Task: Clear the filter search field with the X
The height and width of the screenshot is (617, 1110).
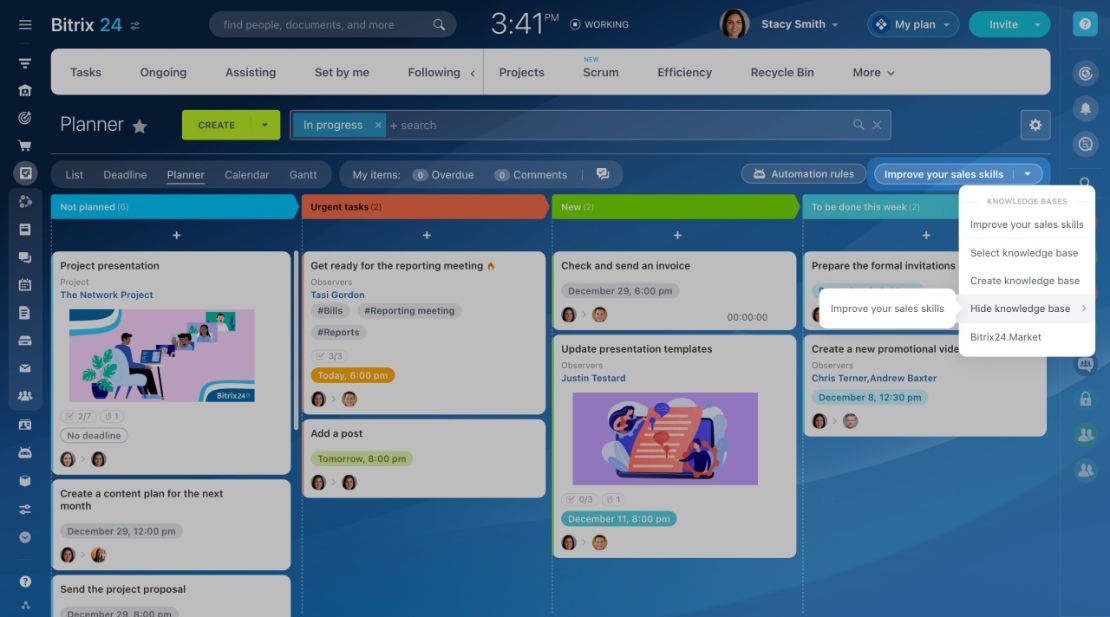Action: point(877,125)
